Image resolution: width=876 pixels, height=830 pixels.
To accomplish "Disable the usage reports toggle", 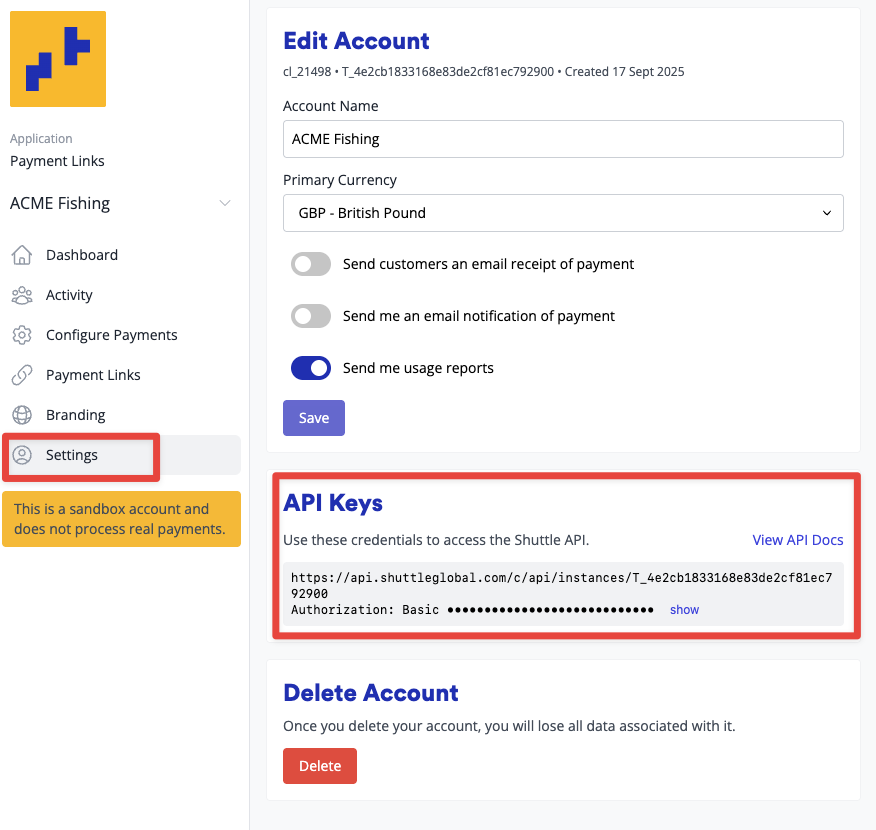I will [x=311, y=368].
